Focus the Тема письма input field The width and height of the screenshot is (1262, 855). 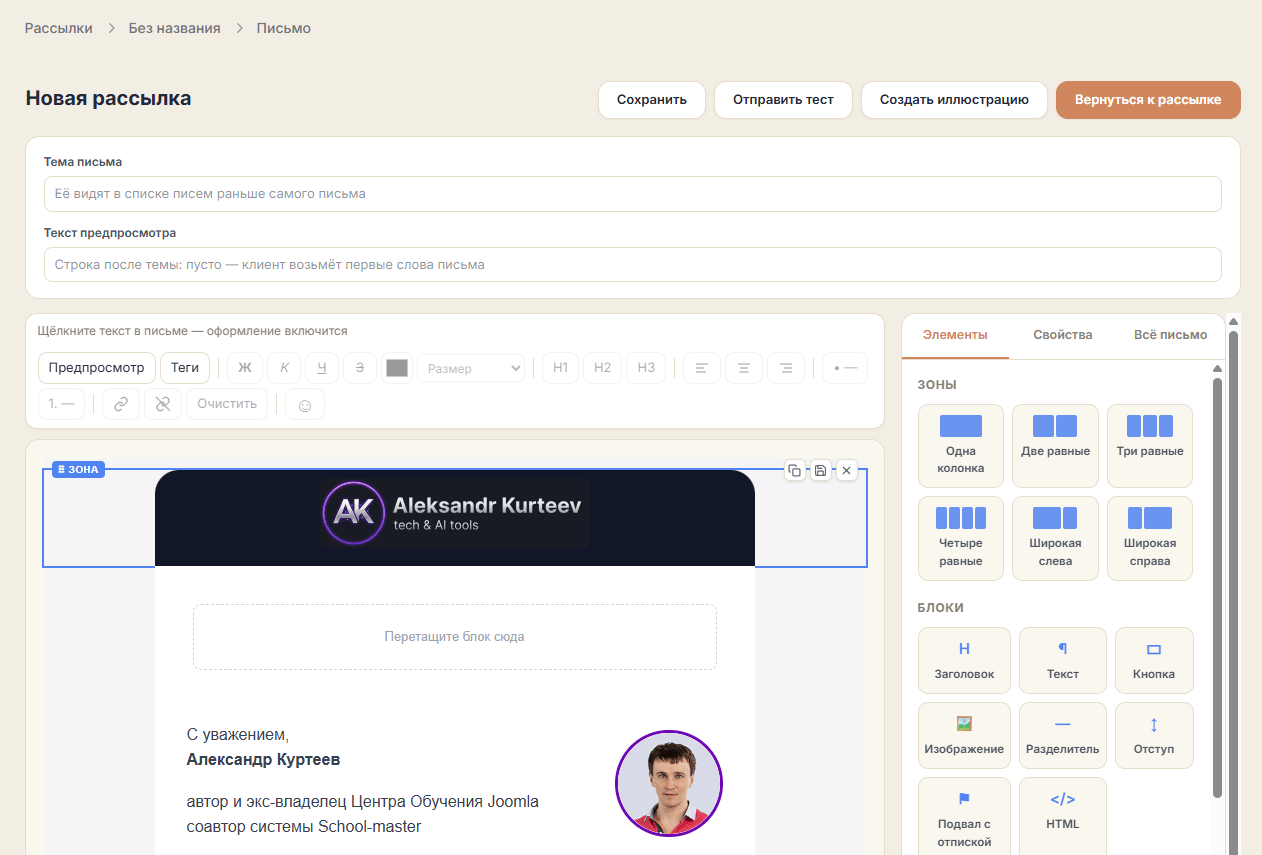(x=632, y=194)
